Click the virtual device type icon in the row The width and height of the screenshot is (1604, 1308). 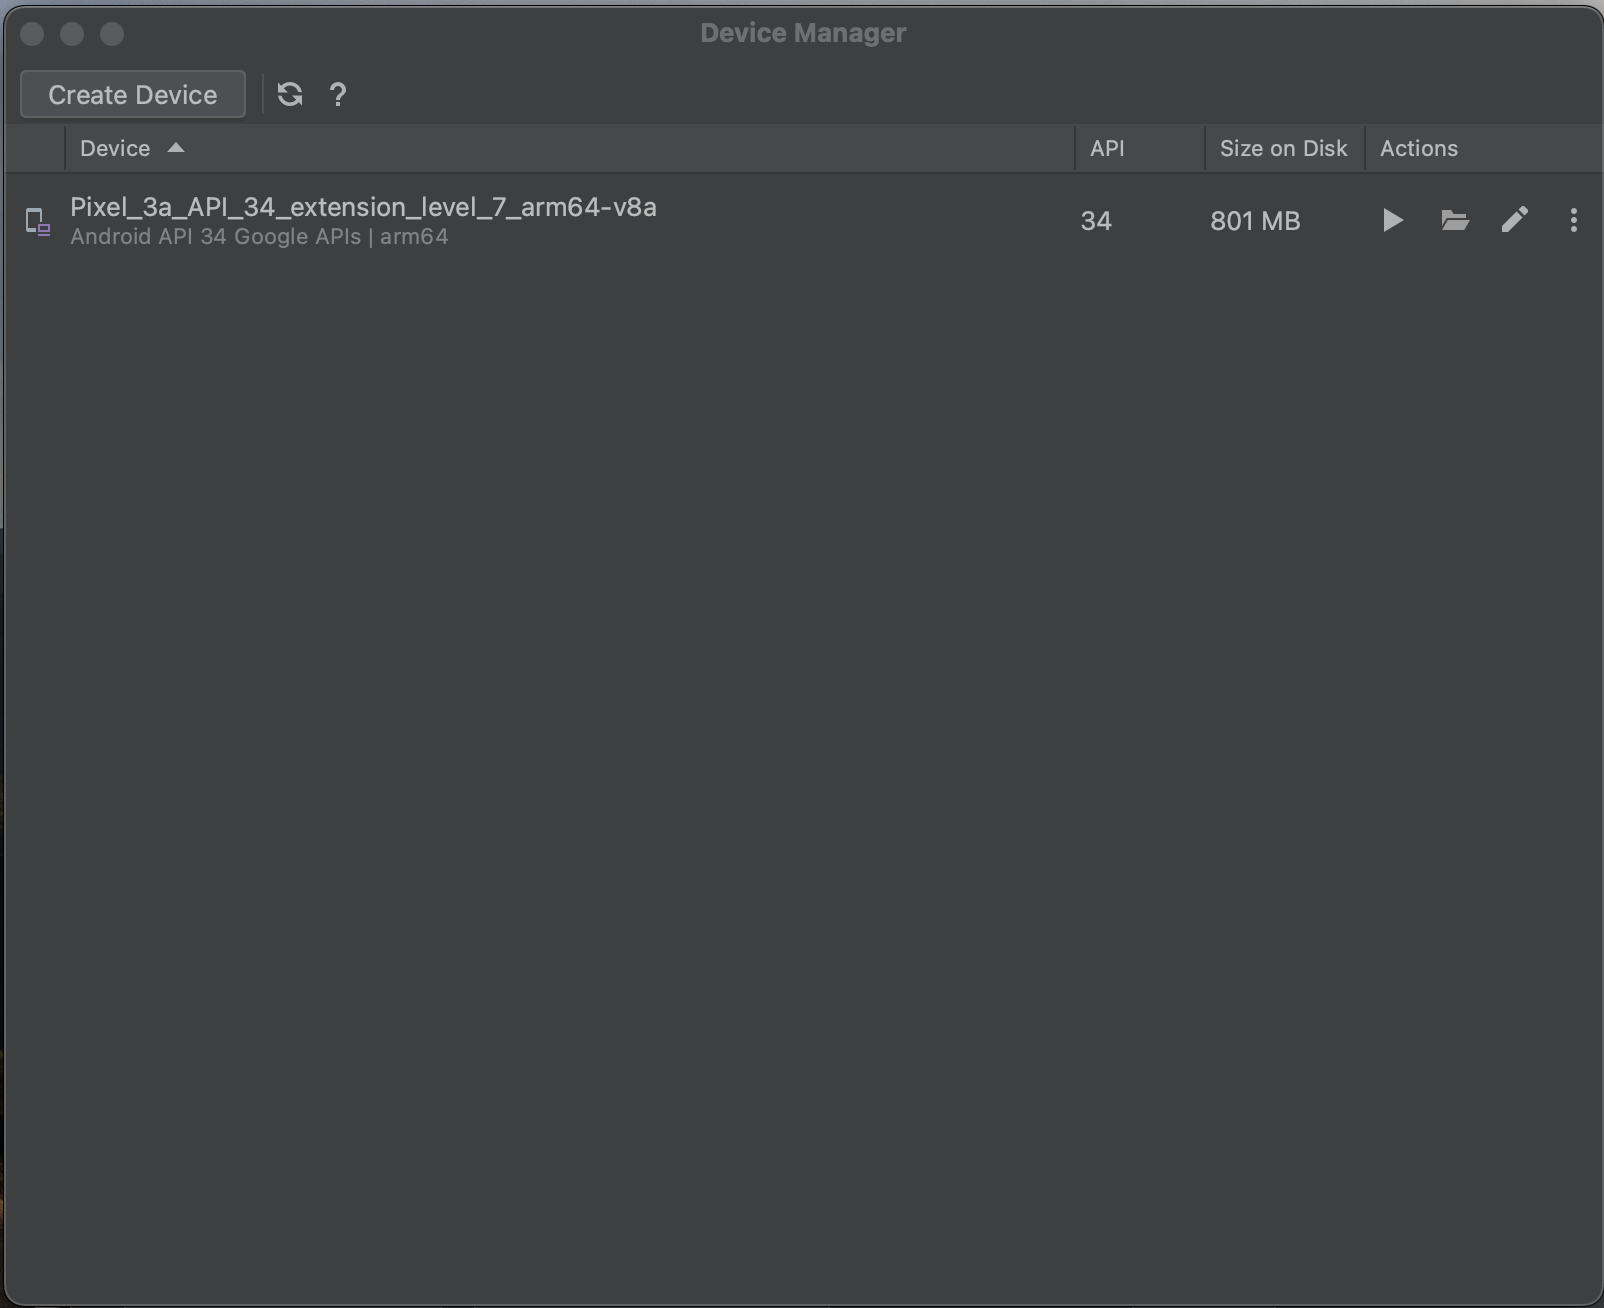tap(37, 222)
